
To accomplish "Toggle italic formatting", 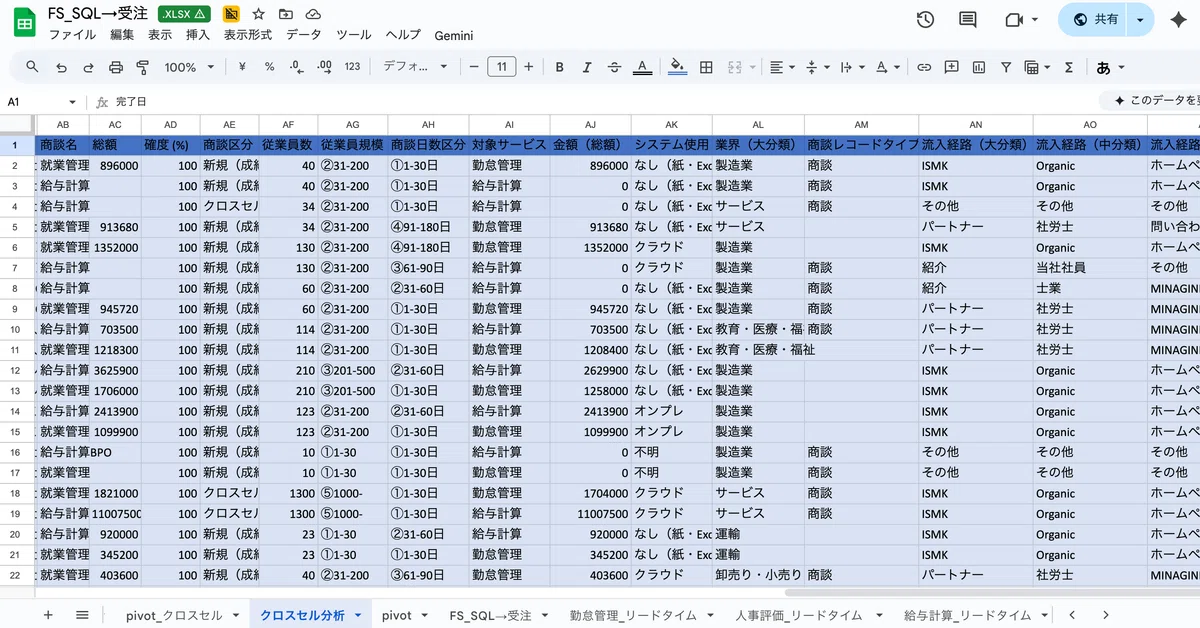I will point(587,67).
